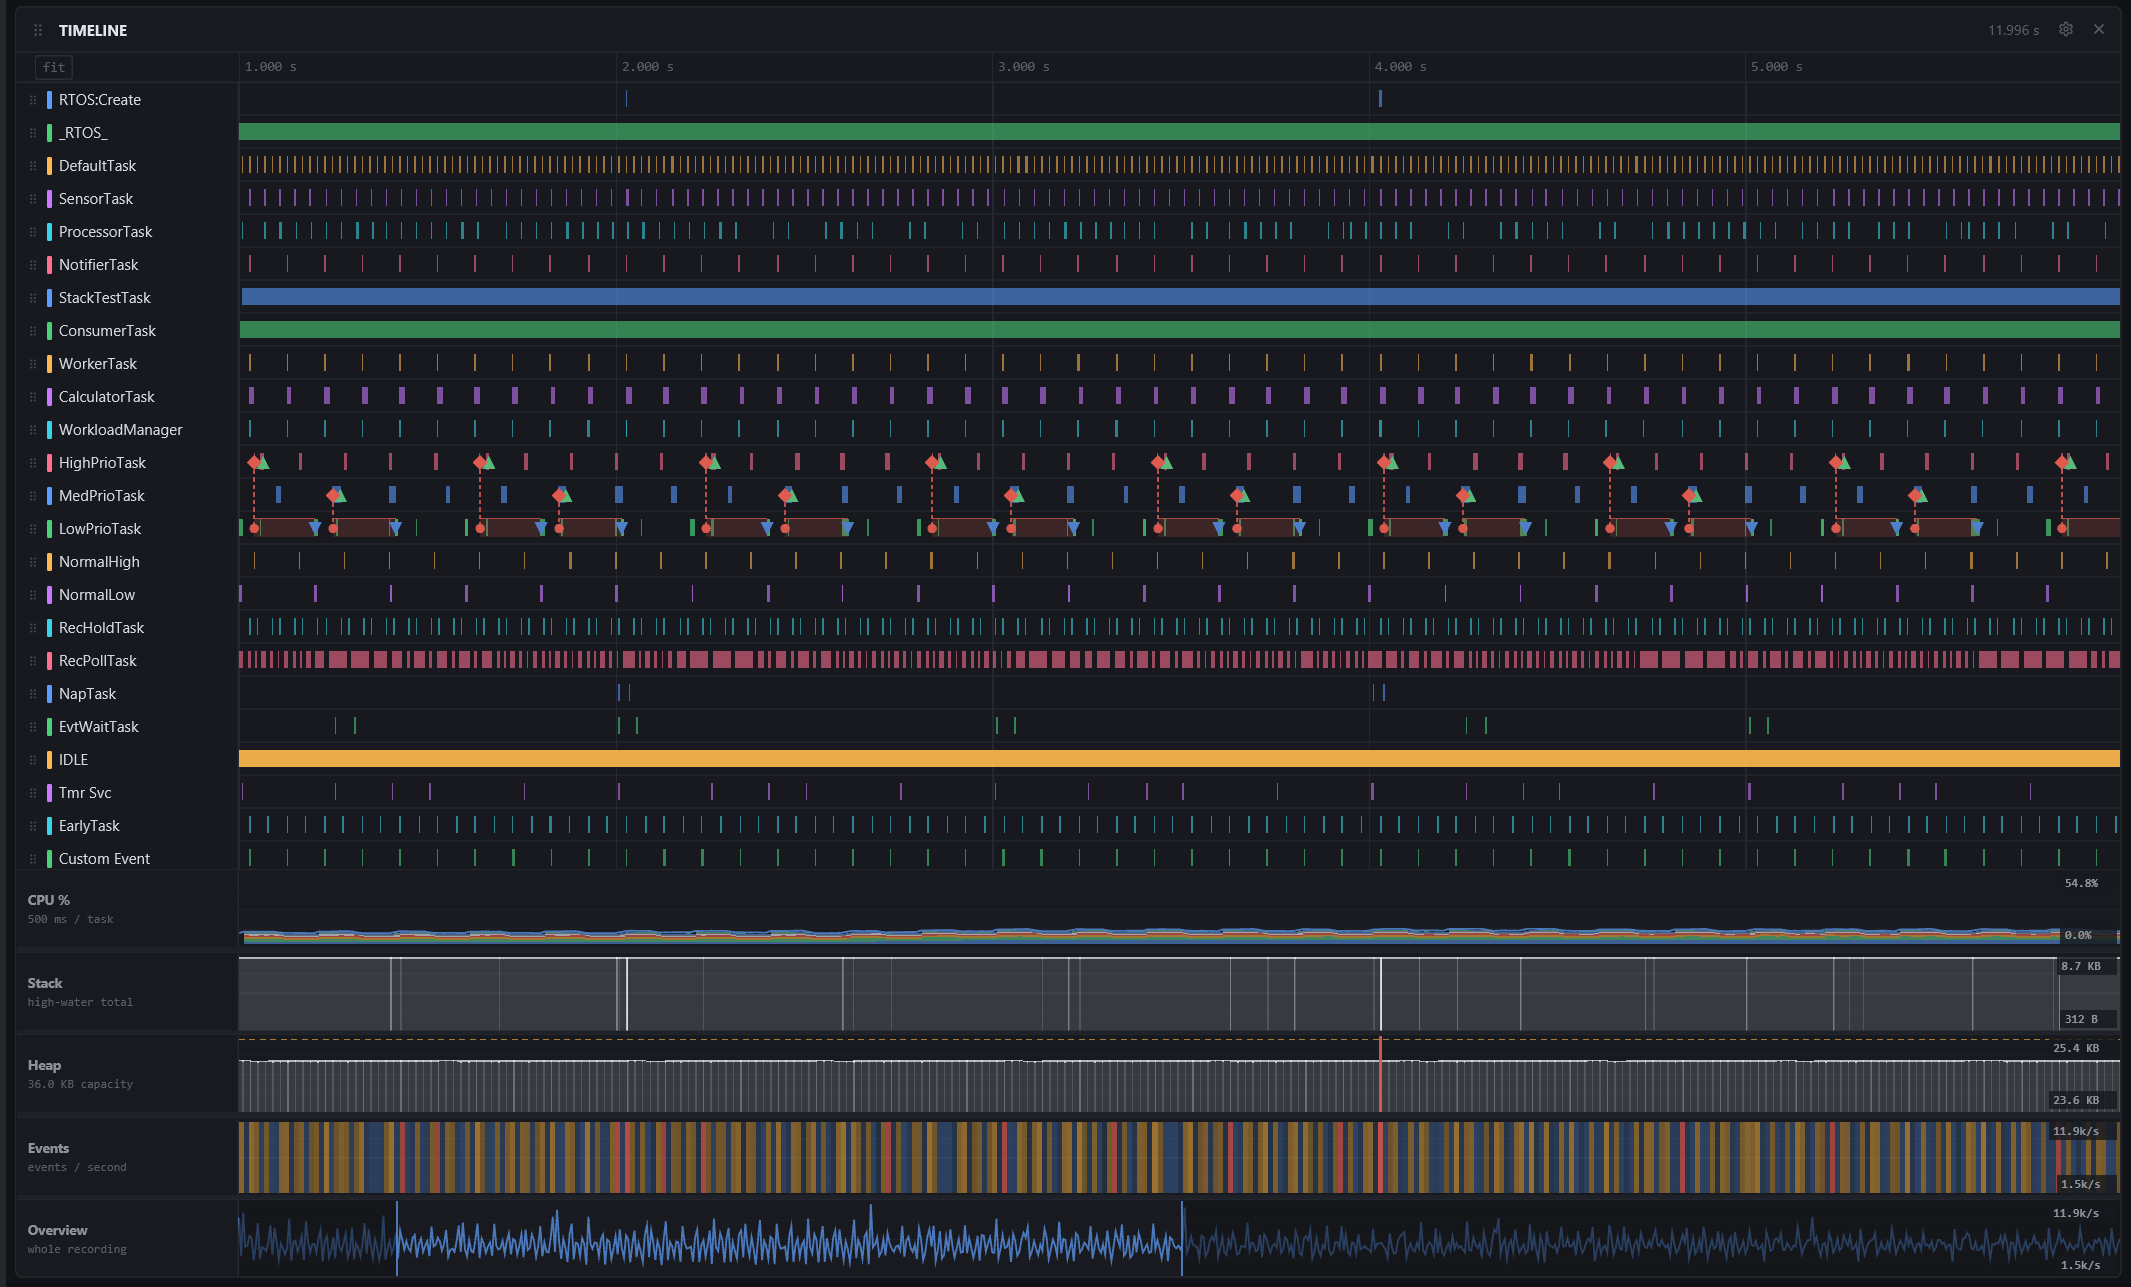The image size is (2131, 1287).
Task: Click Tmr Svc row drag handle
Action: click(33, 793)
